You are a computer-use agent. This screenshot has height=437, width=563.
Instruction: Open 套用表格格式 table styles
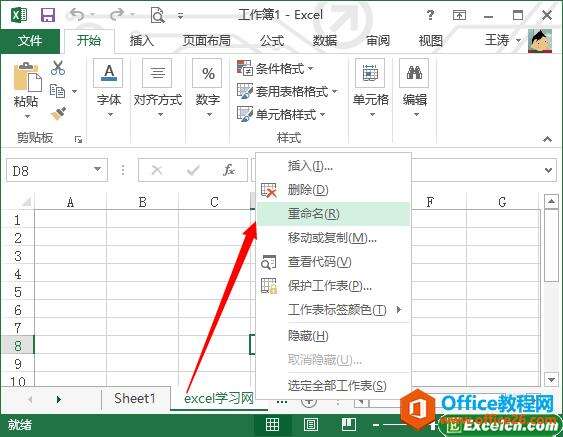[x=287, y=91]
